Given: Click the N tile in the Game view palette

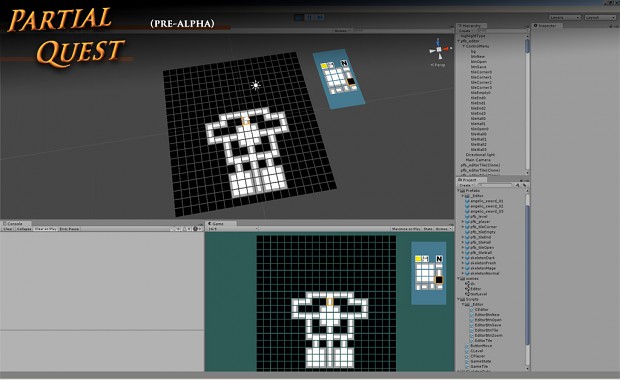Looking at the screenshot, I should (x=439, y=259).
